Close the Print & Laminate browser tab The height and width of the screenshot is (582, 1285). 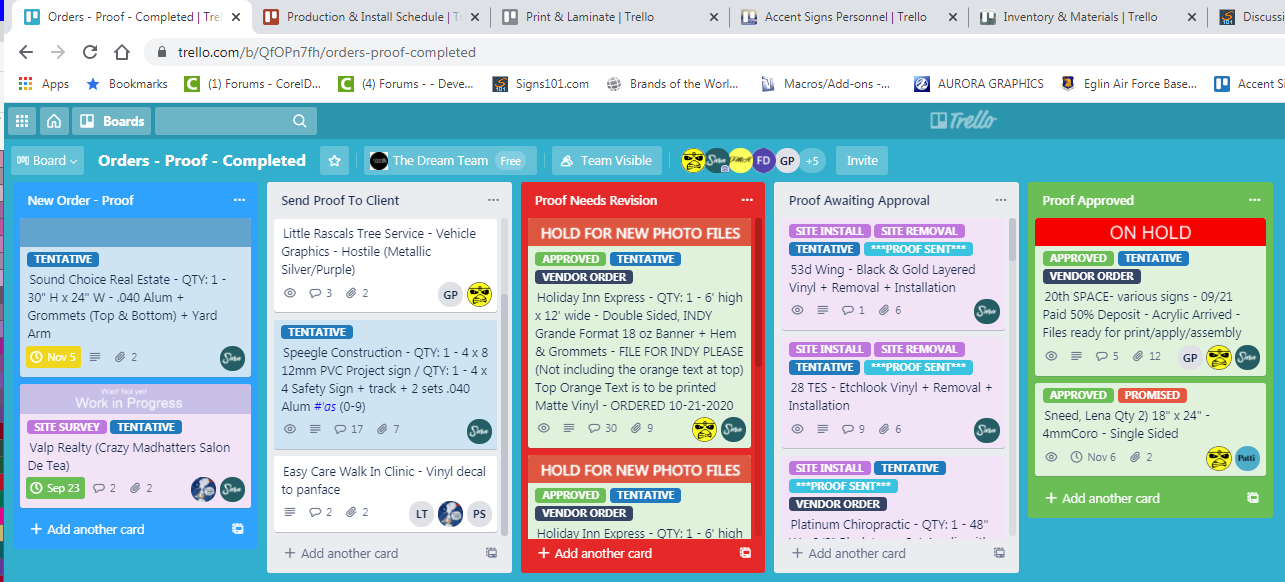(713, 17)
